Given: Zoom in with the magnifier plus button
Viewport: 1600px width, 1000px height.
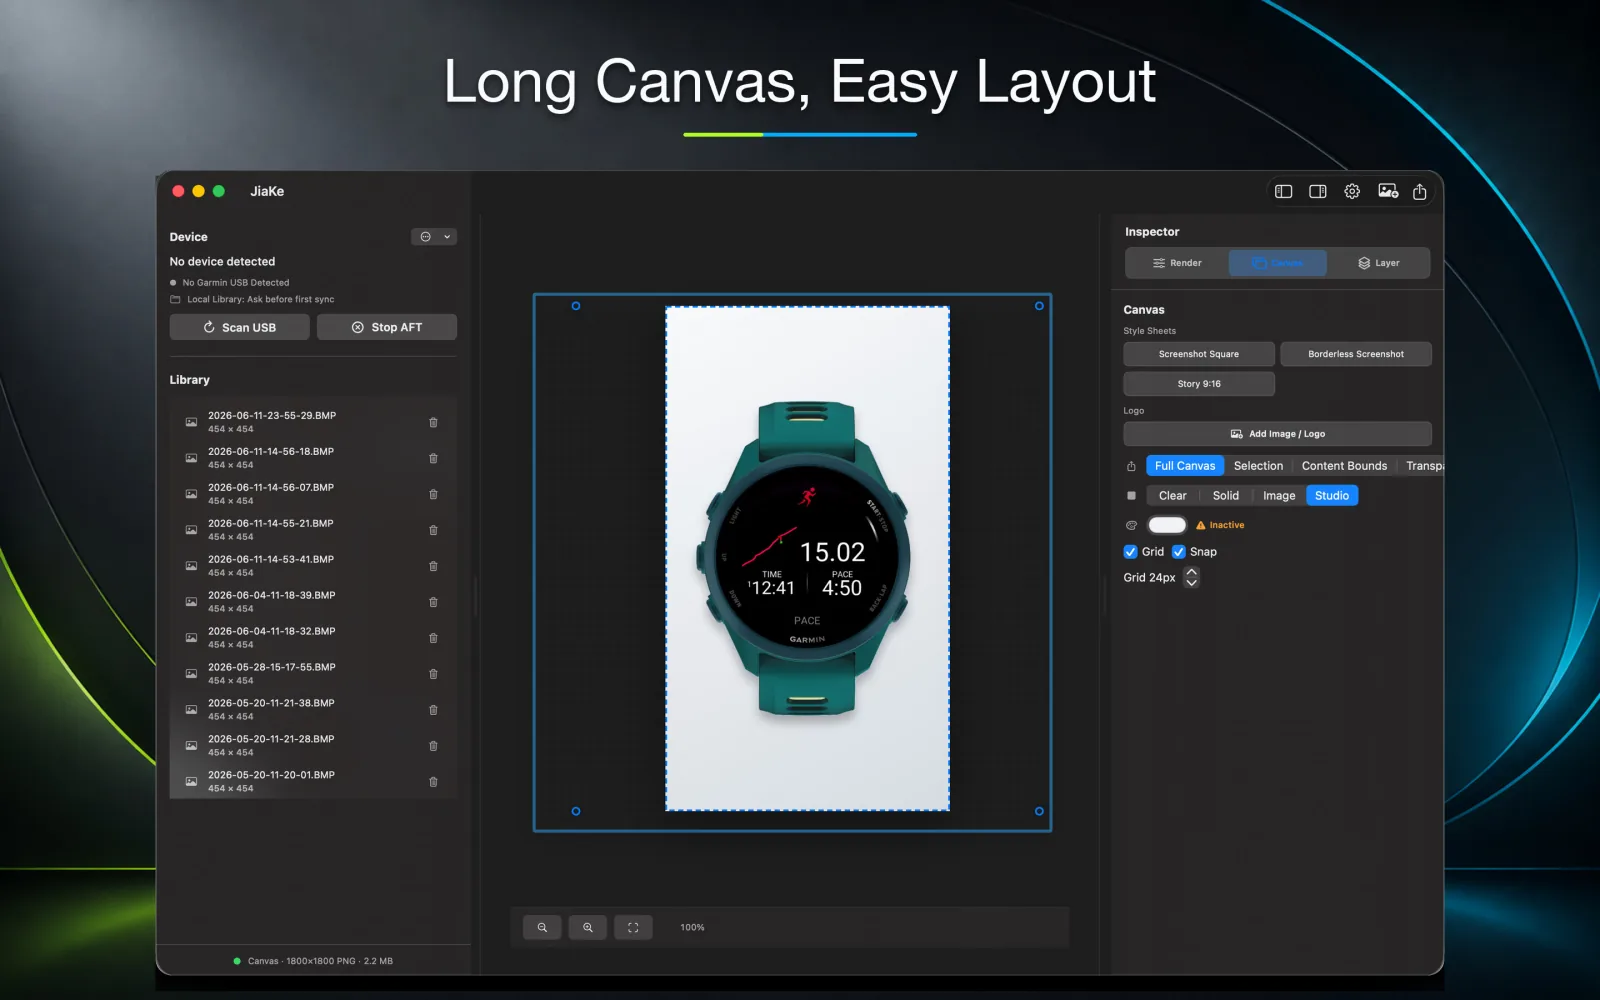Looking at the screenshot, I should click(x=588, y=927).
